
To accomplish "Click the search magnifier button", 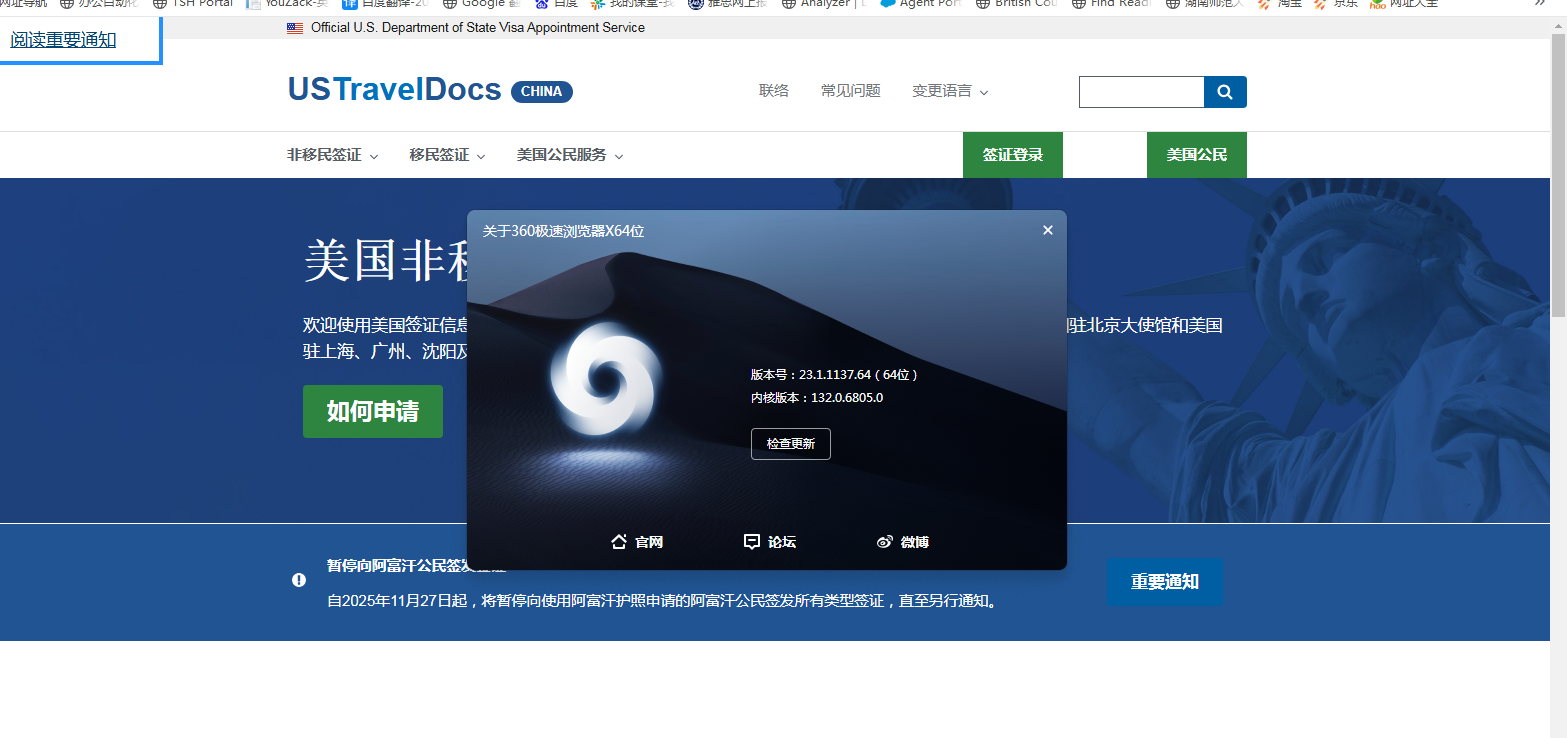I will (1225, 92).
